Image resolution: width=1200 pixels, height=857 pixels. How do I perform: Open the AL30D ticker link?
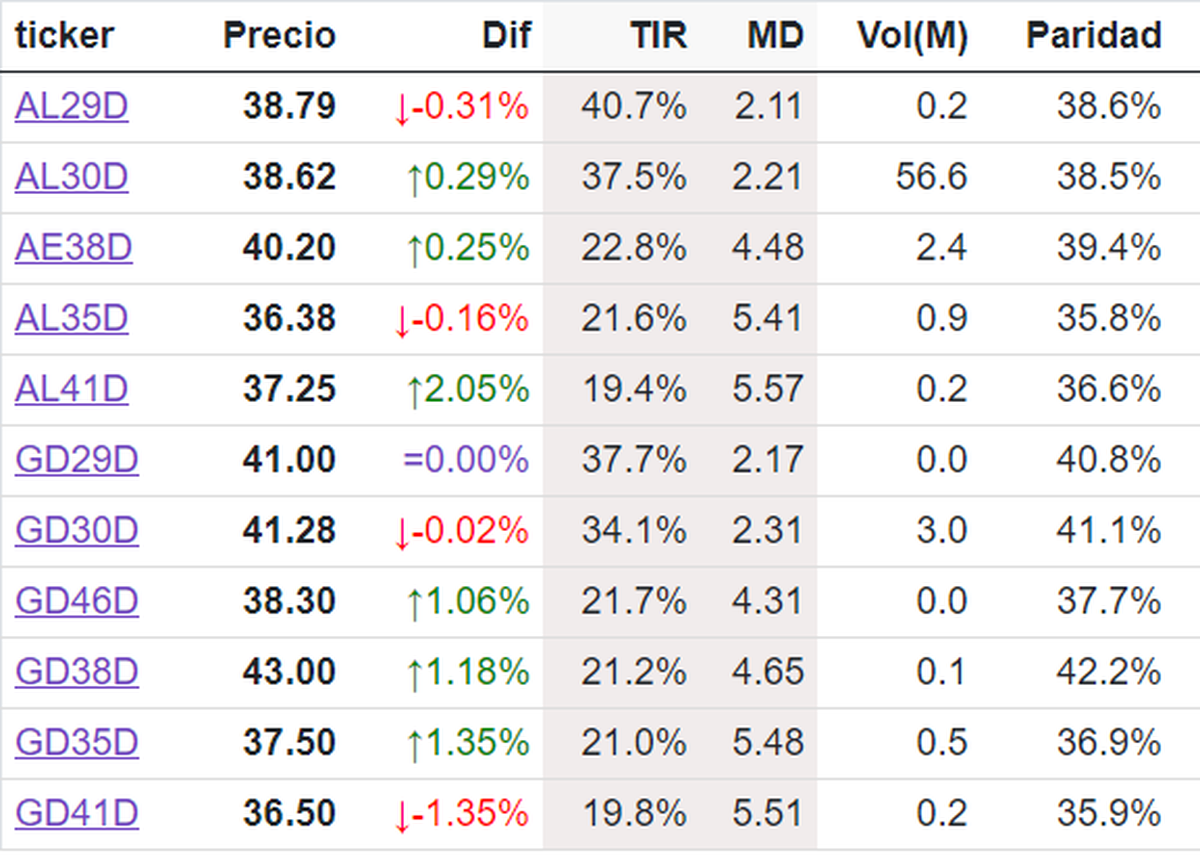[71, 177]
